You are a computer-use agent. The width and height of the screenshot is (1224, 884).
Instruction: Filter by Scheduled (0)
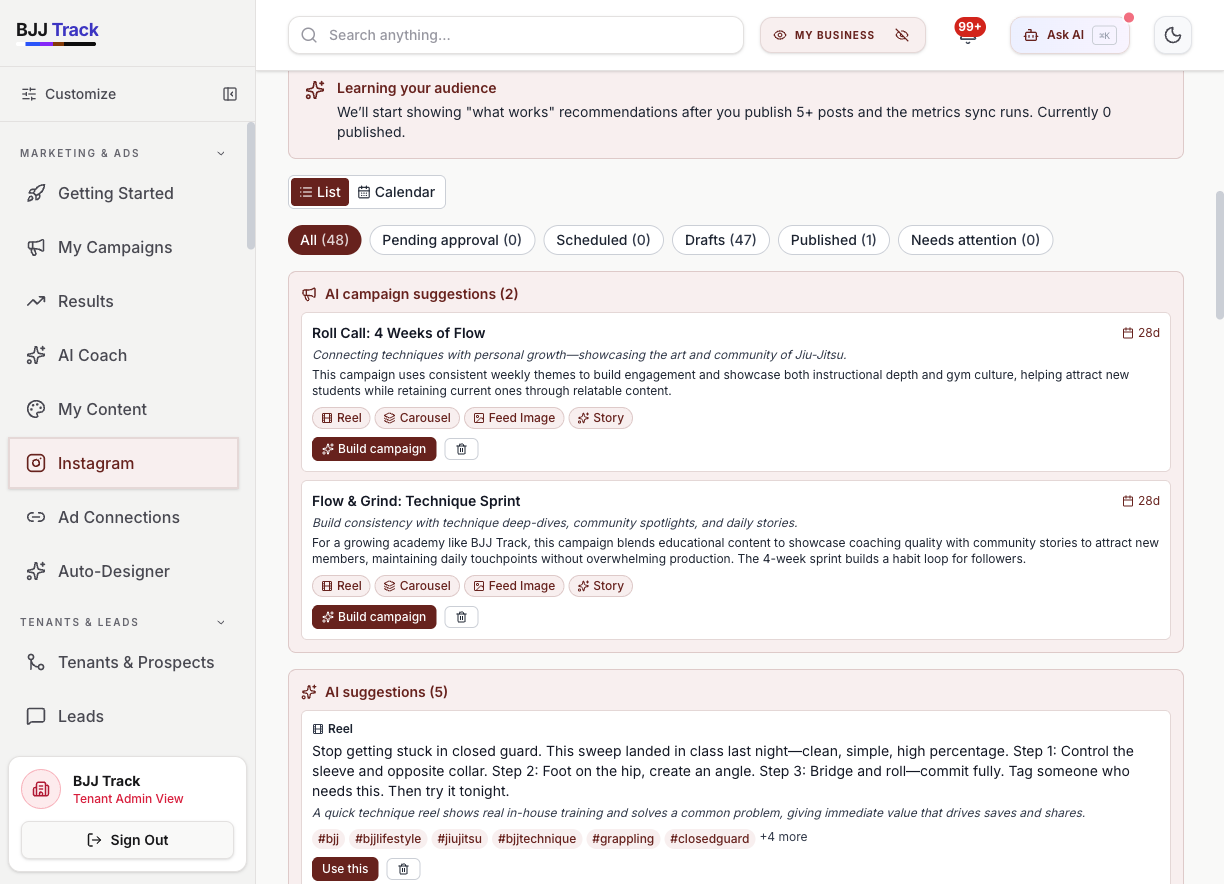click(603, 240)
